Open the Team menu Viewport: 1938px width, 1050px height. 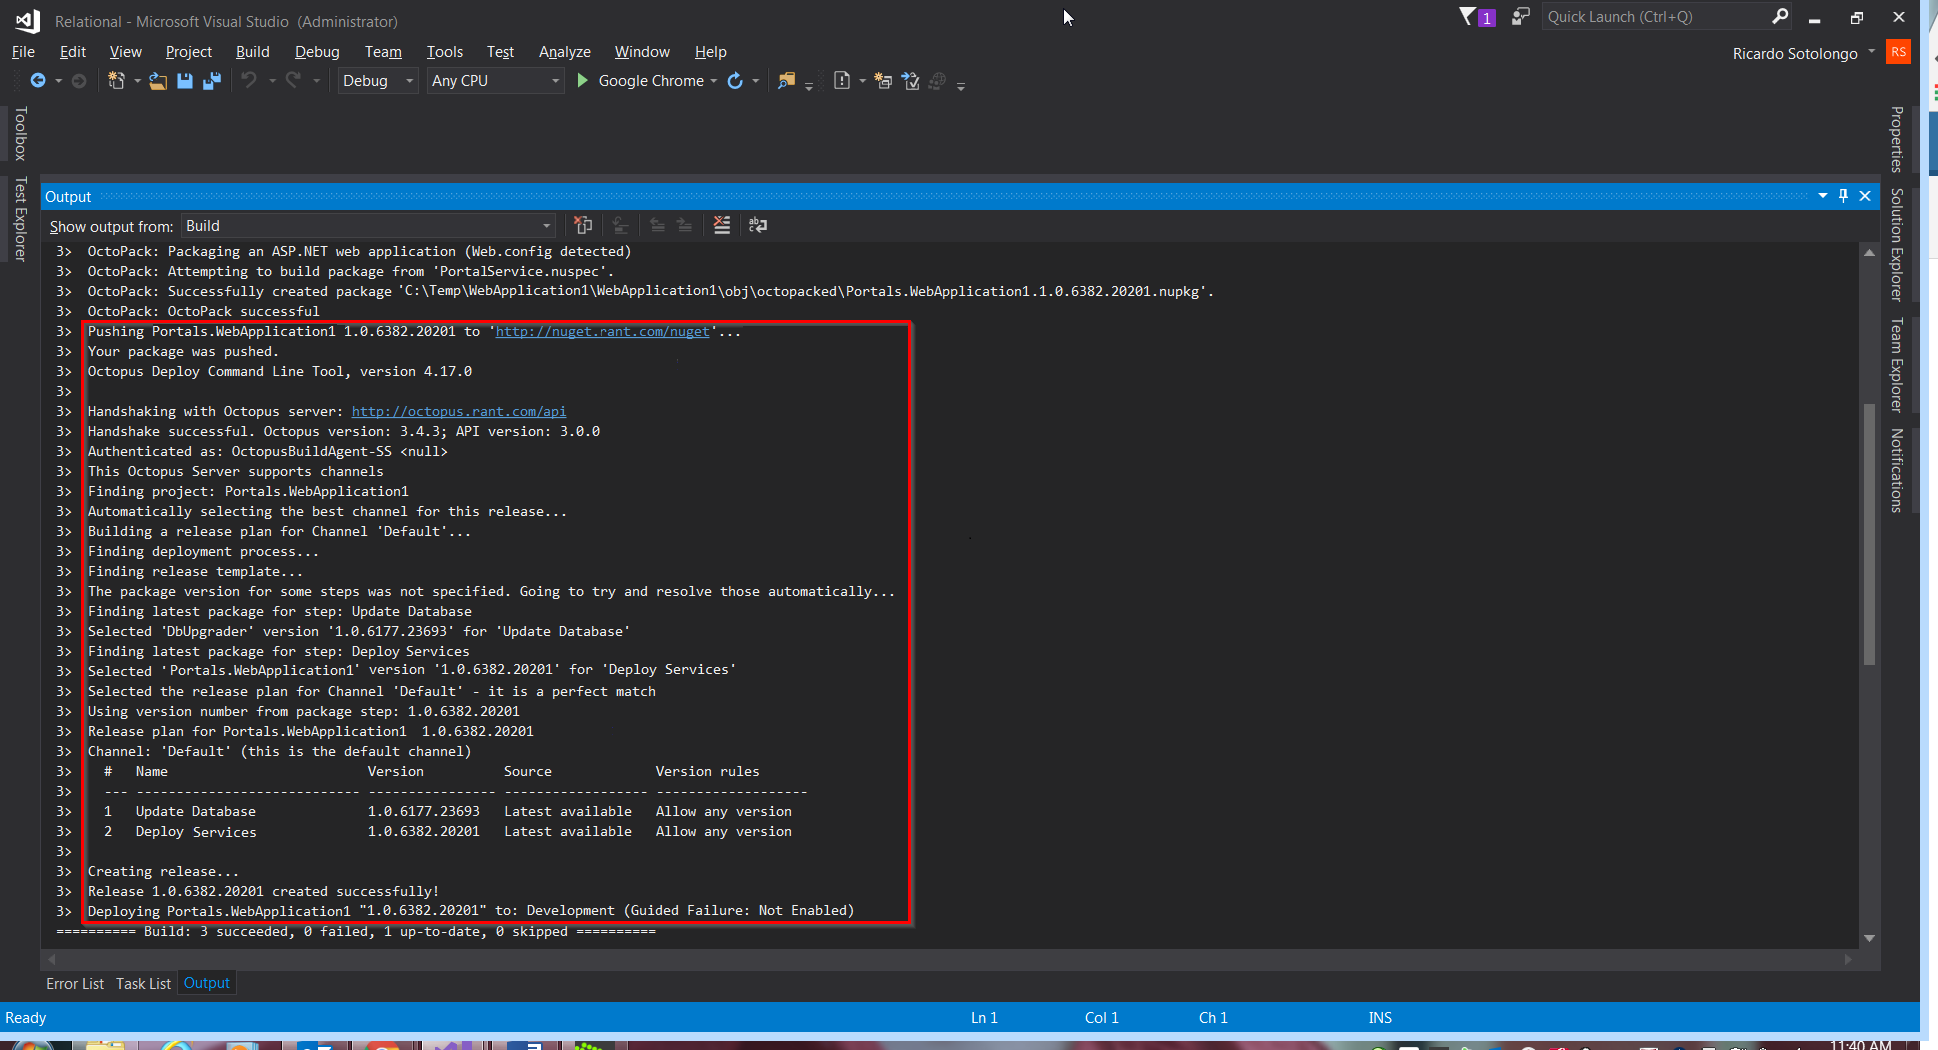coord(383,52)
